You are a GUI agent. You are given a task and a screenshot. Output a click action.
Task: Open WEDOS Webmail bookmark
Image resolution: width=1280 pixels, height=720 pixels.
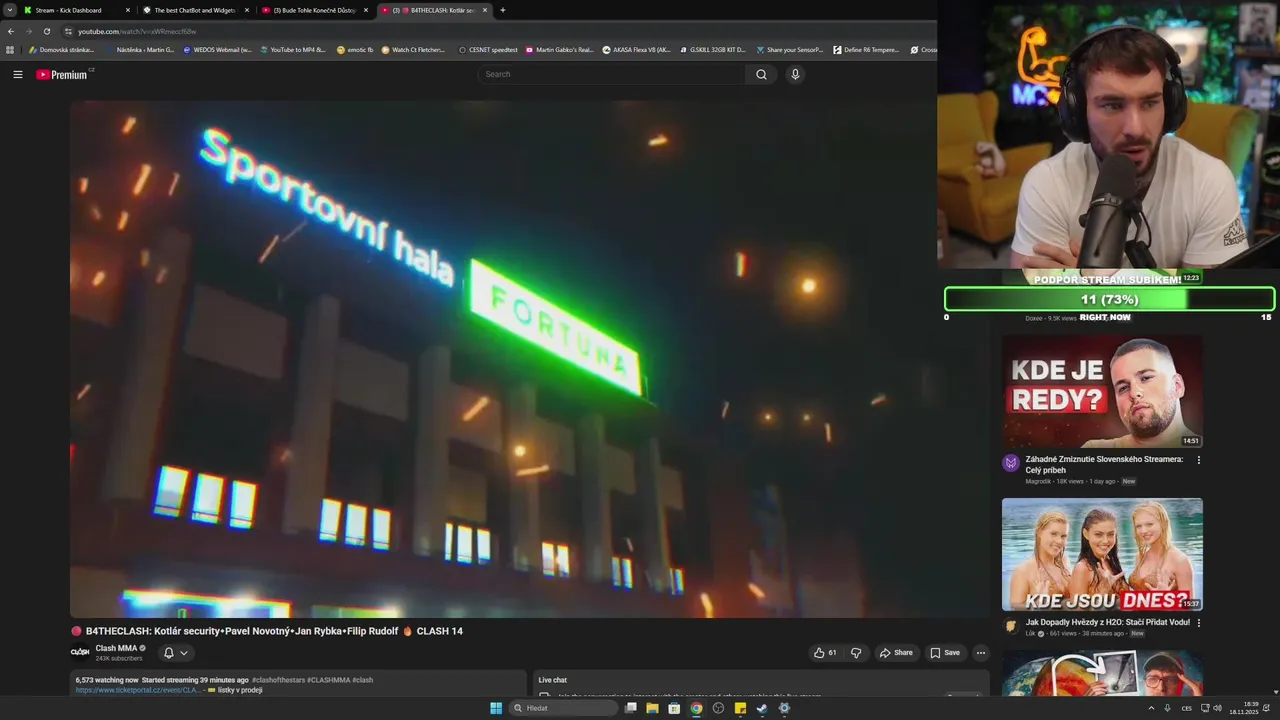click(217, 49)
